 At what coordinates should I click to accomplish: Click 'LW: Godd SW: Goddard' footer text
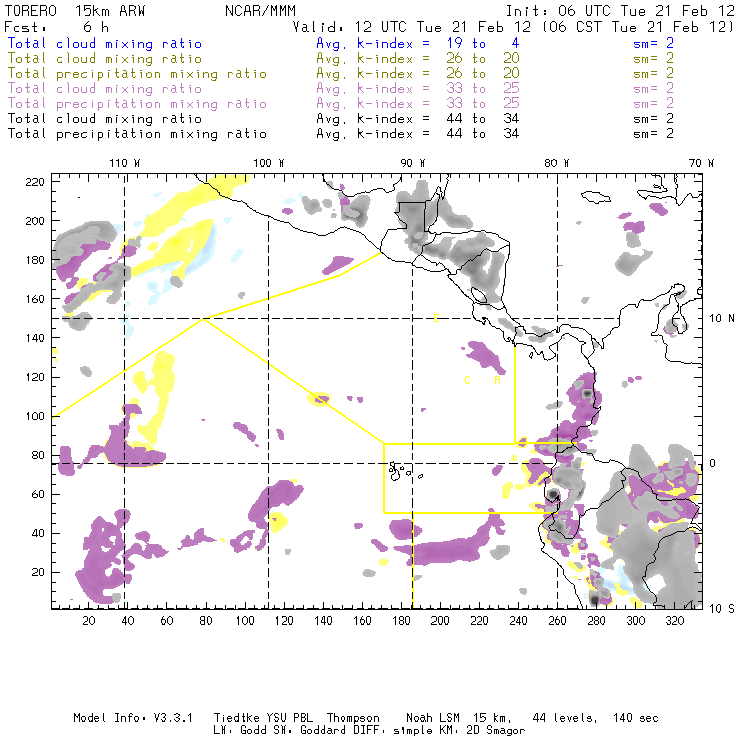[286, 731]
